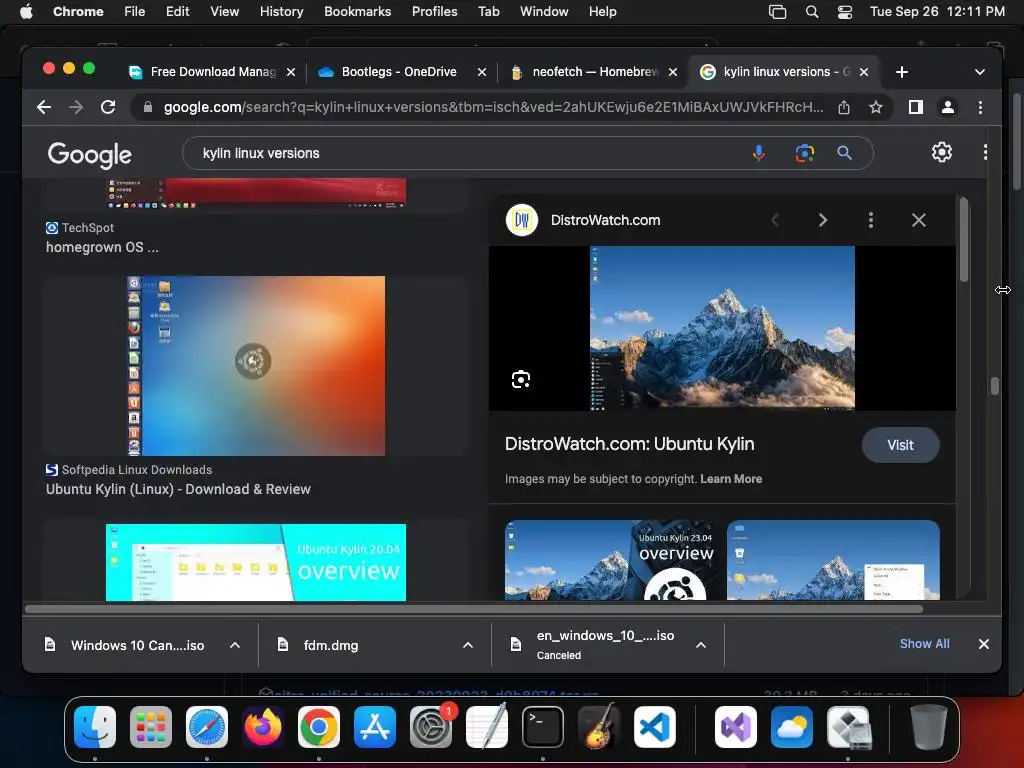Open Softpedia Ubuntu Kylin desktop thumbnail
The image size is (1024, 768).
pyautogui.click(x=256, y=366)
